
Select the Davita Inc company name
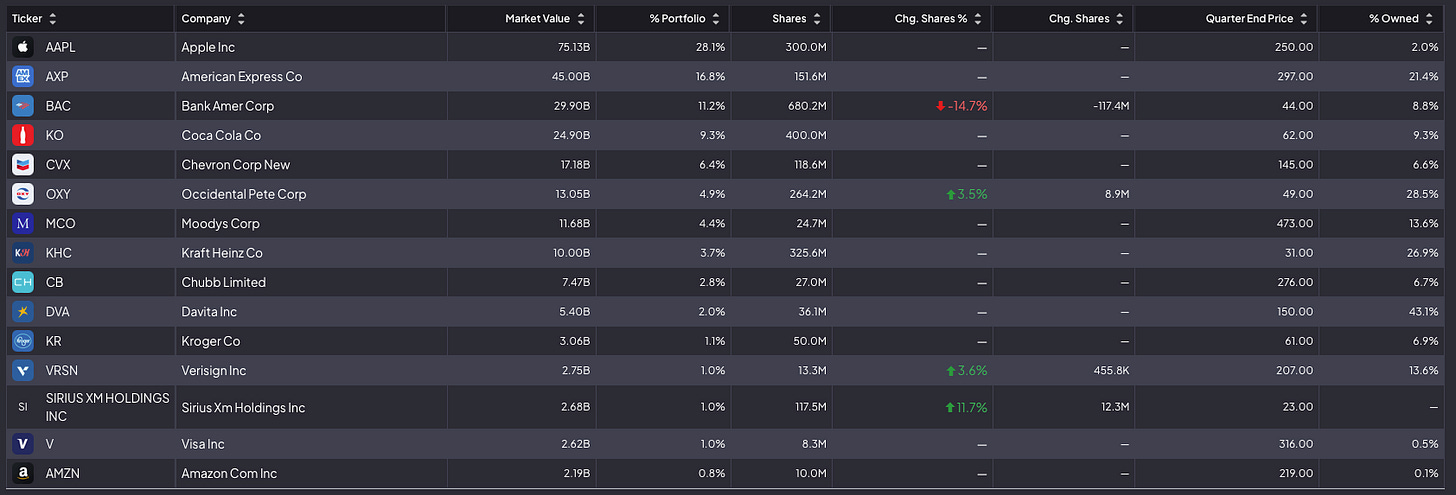(x=210, y=312)
